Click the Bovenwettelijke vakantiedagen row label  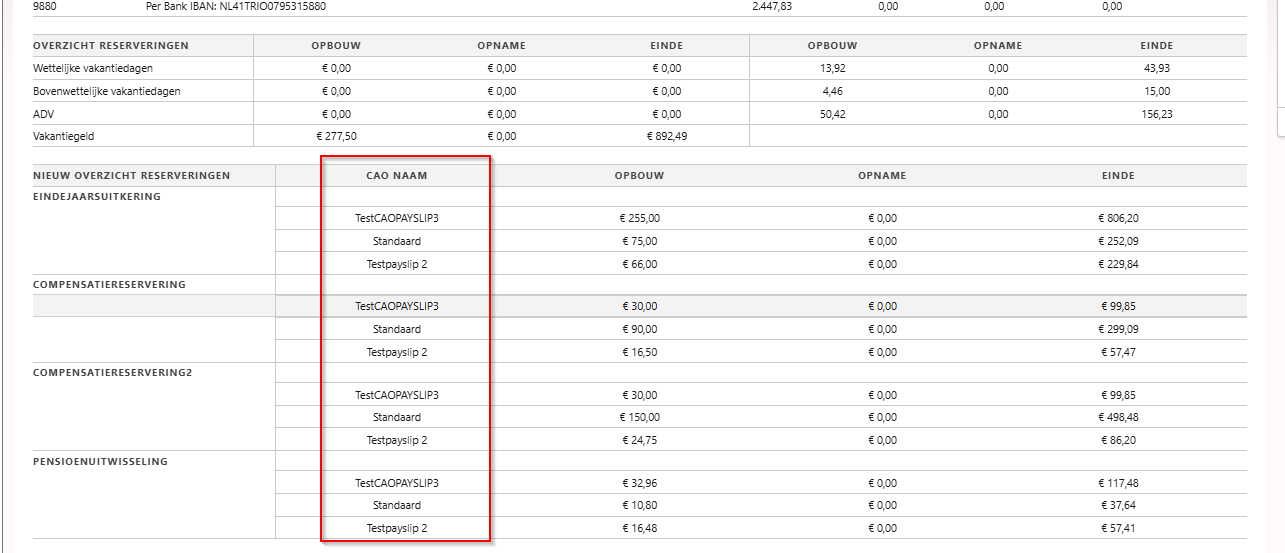(x=106, y=91)
